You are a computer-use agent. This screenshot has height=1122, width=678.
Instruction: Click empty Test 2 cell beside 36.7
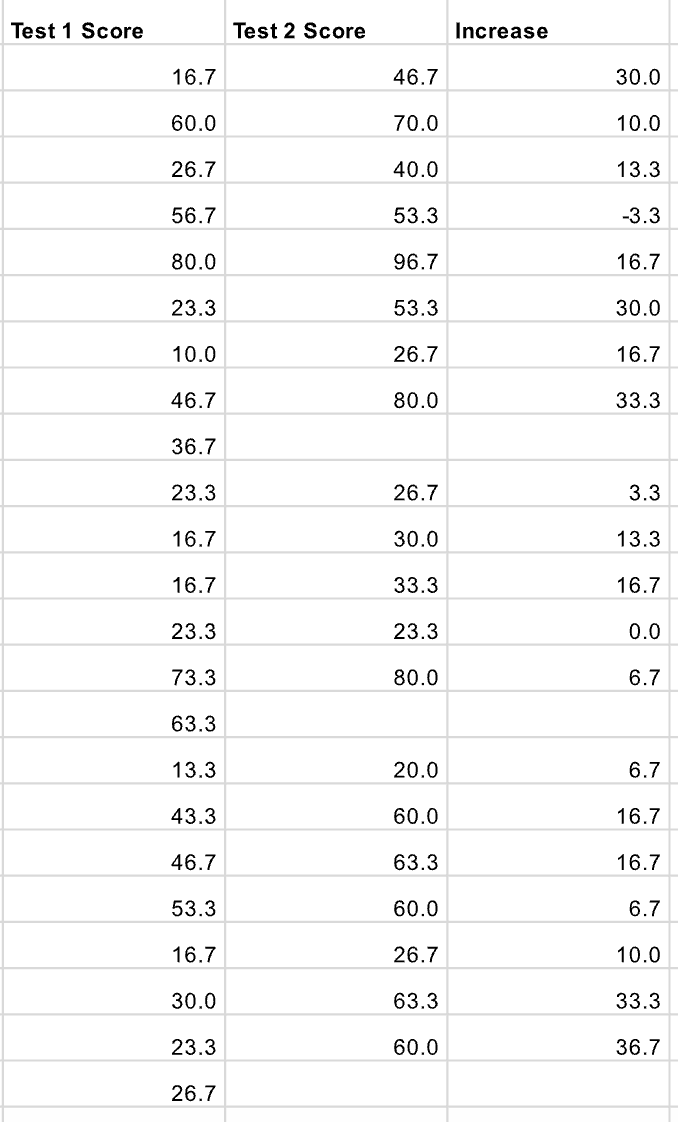click(336, 447)
